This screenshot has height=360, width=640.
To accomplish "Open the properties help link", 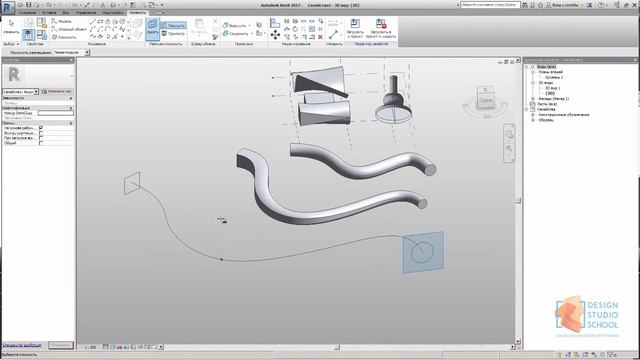I will [22, 345].
